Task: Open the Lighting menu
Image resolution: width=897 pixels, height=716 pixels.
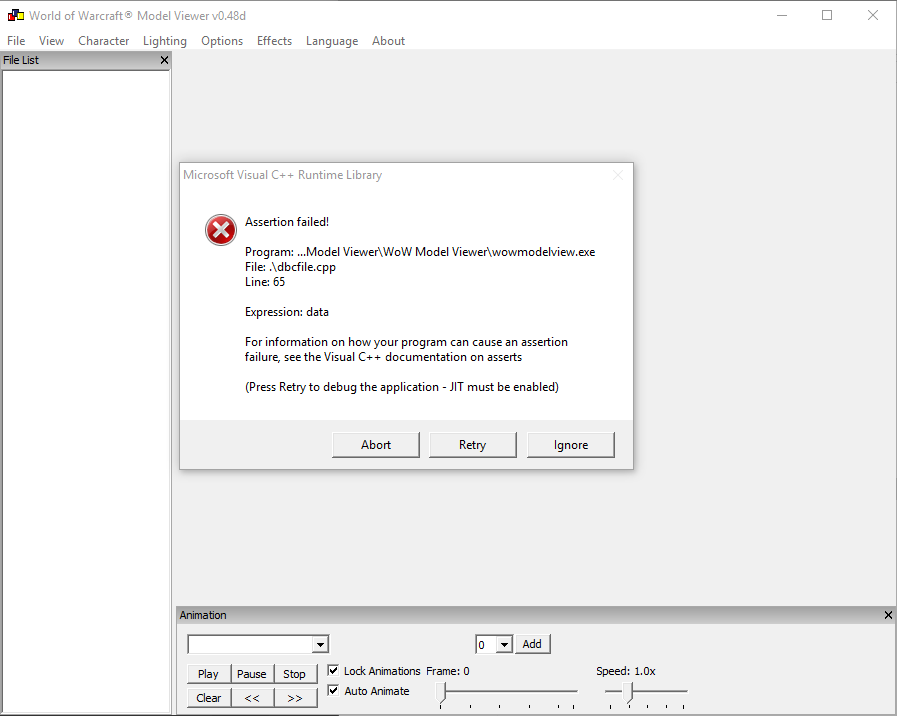Action: [165, 41]
